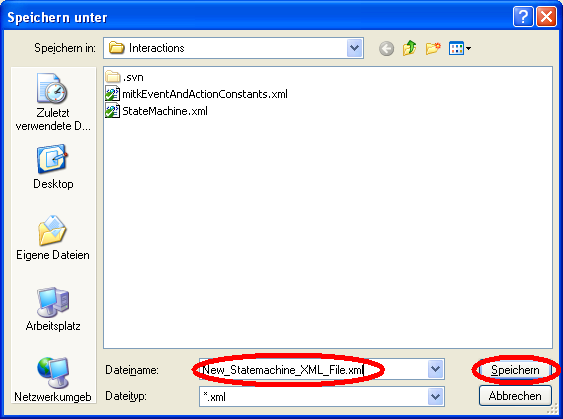Select StateMachine.xml file
The image size is (563, 419).
(x=157, y=111)
